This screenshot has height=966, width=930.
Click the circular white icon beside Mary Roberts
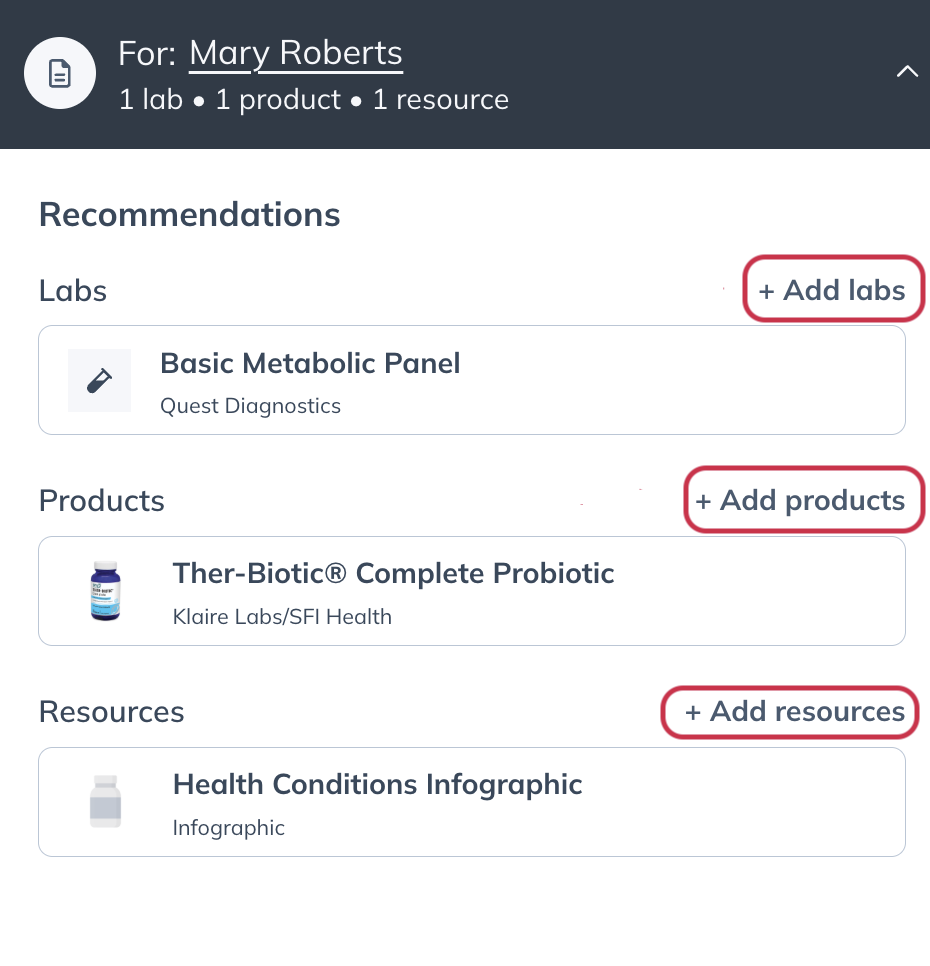pyautogui.click(x=60, y=73)
